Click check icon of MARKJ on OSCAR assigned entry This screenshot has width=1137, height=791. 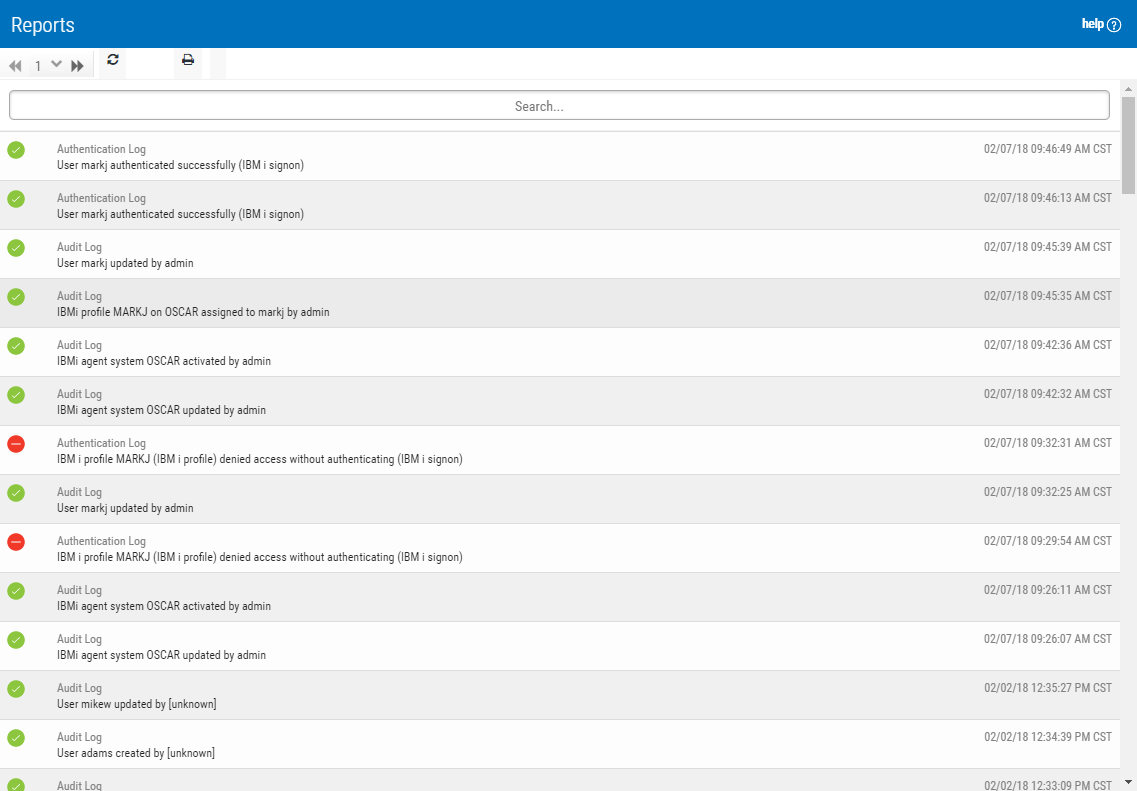(x=16, y=297)
